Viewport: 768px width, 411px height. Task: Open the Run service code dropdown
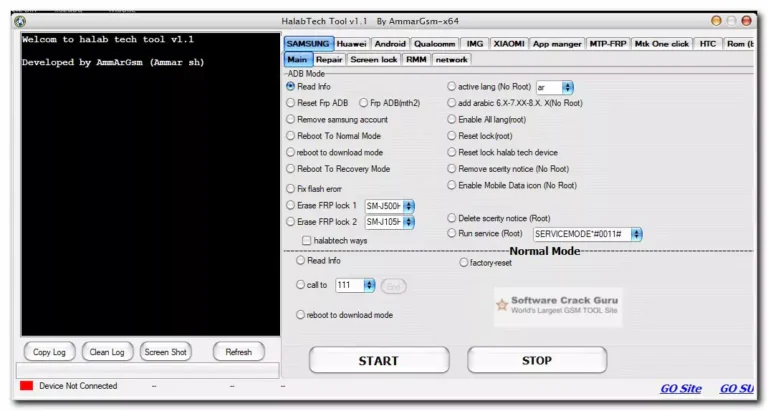point(636,233)
